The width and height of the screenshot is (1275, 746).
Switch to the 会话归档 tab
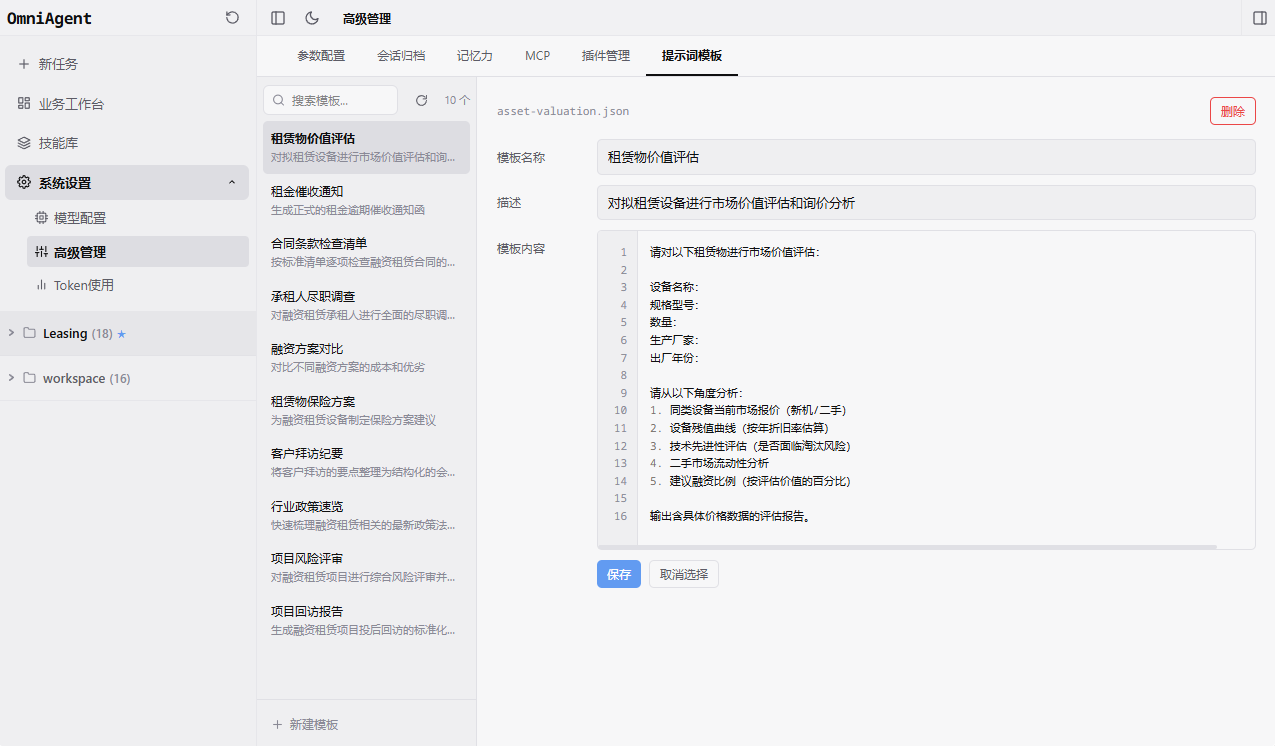(x=401, y=56)
